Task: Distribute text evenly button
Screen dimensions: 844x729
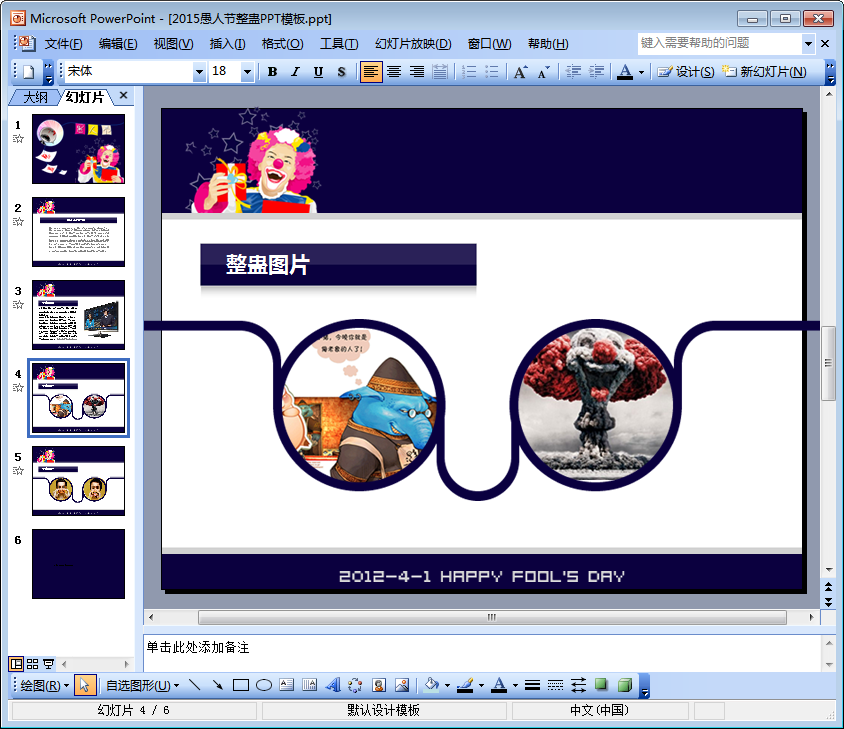Action: [x=440, y=72]
